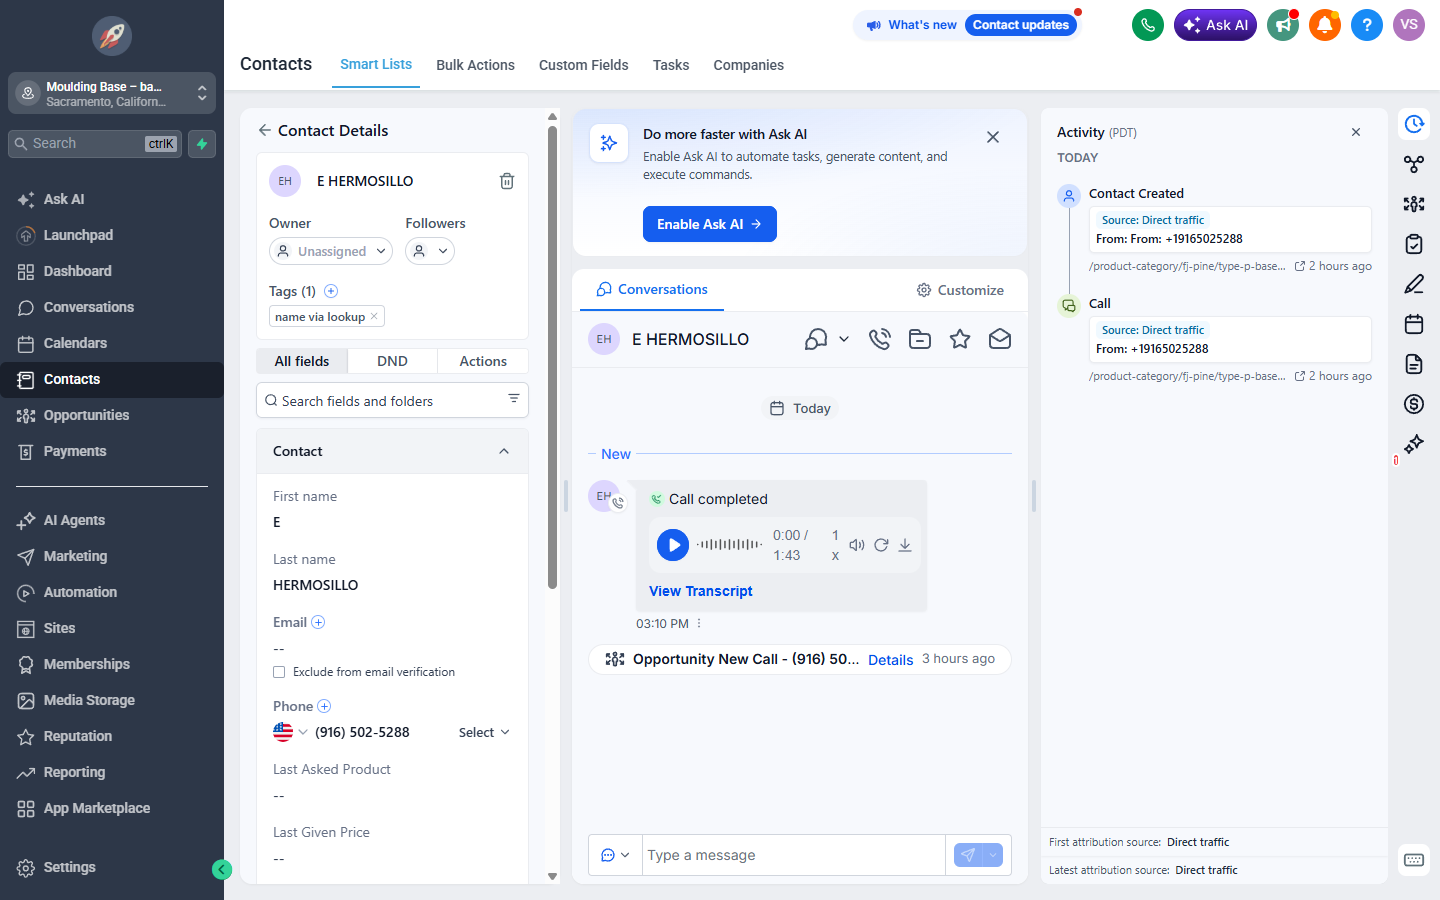
Task: Add a tag with plus icon
Action: click(x=331, y=291)
